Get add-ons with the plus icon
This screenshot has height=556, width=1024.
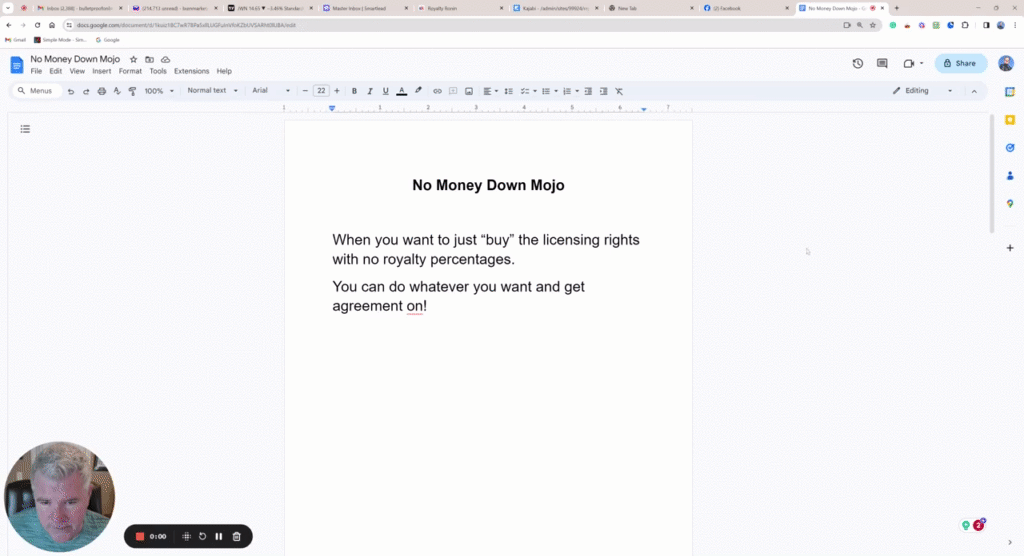(x=1010, y=248)
